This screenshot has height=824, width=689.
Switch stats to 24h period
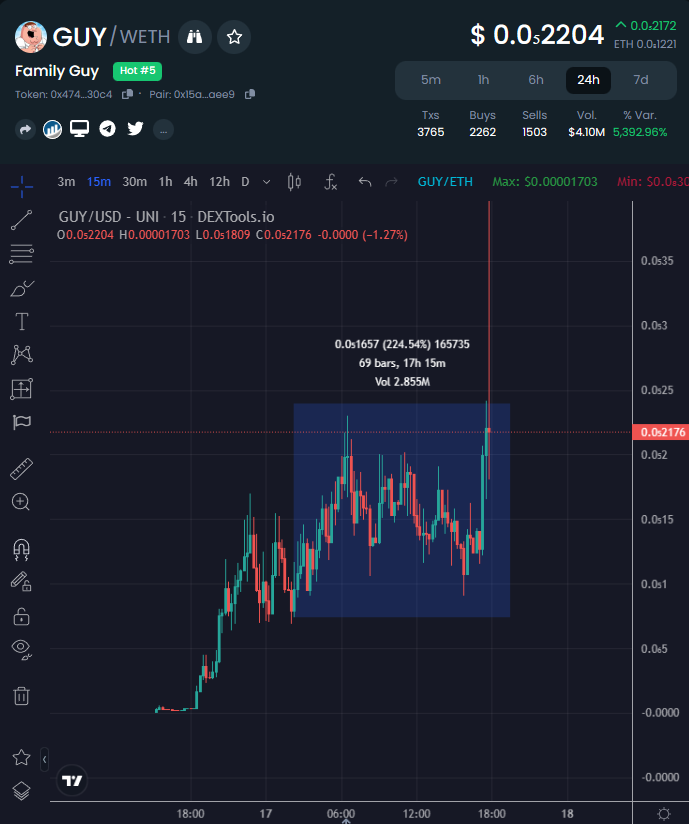(x=588, y=80)
